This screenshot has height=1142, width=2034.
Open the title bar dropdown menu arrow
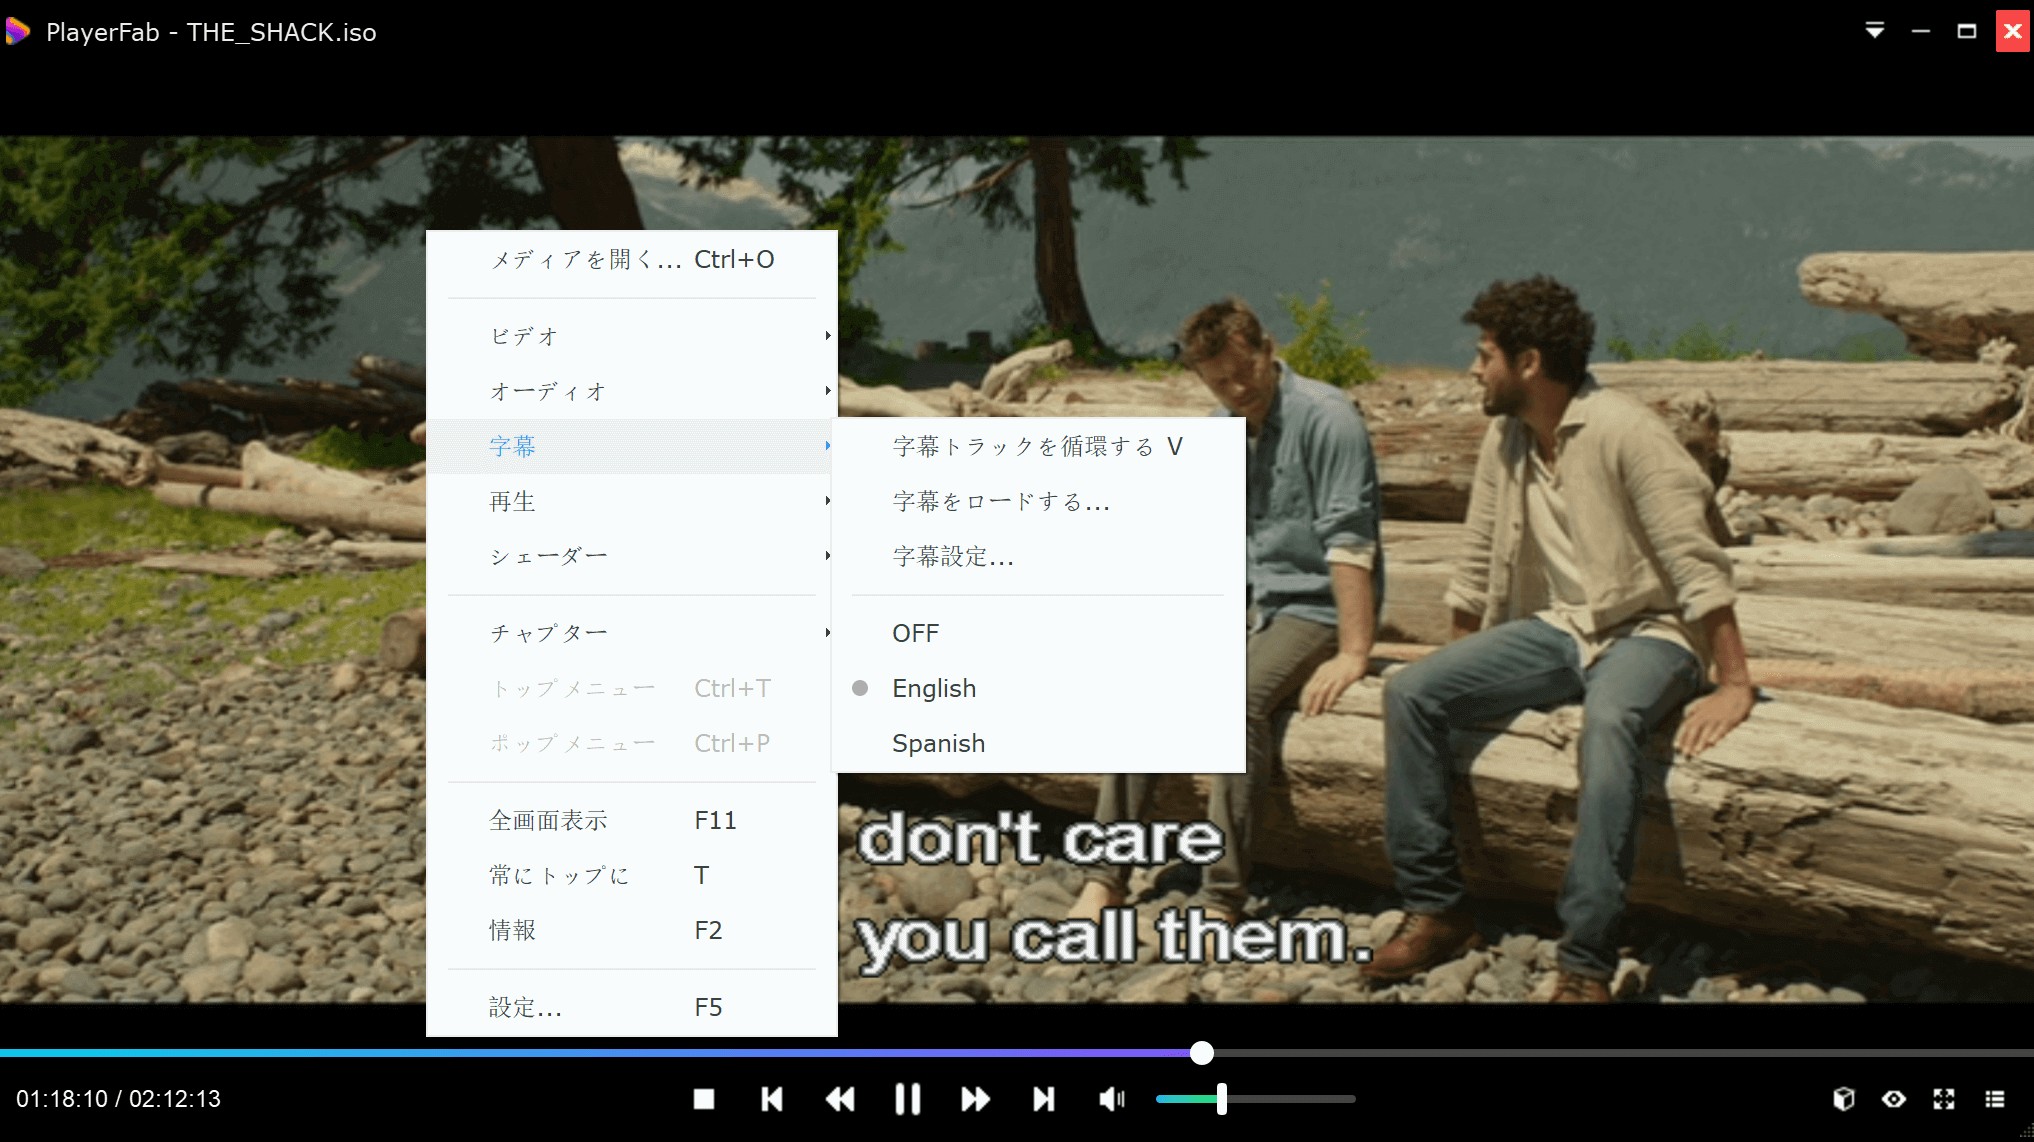pos(1875,31)
